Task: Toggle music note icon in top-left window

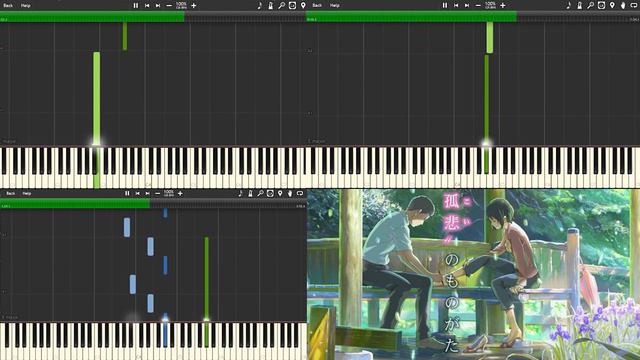Action: [260, 5]
